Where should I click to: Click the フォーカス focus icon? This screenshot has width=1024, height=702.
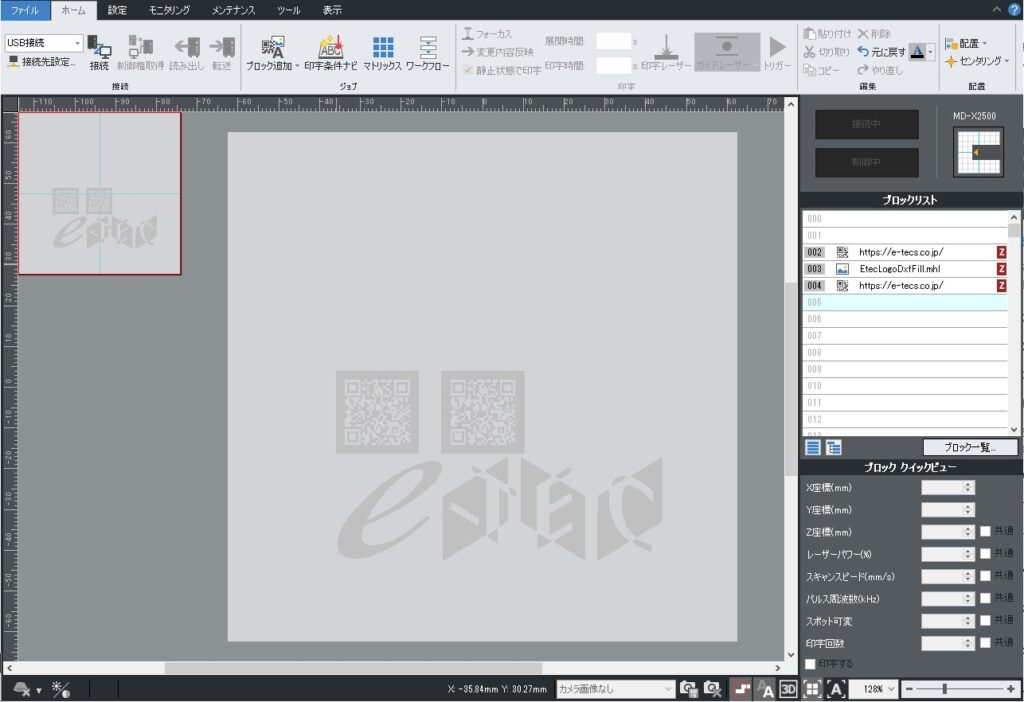[x=468, y=33]
